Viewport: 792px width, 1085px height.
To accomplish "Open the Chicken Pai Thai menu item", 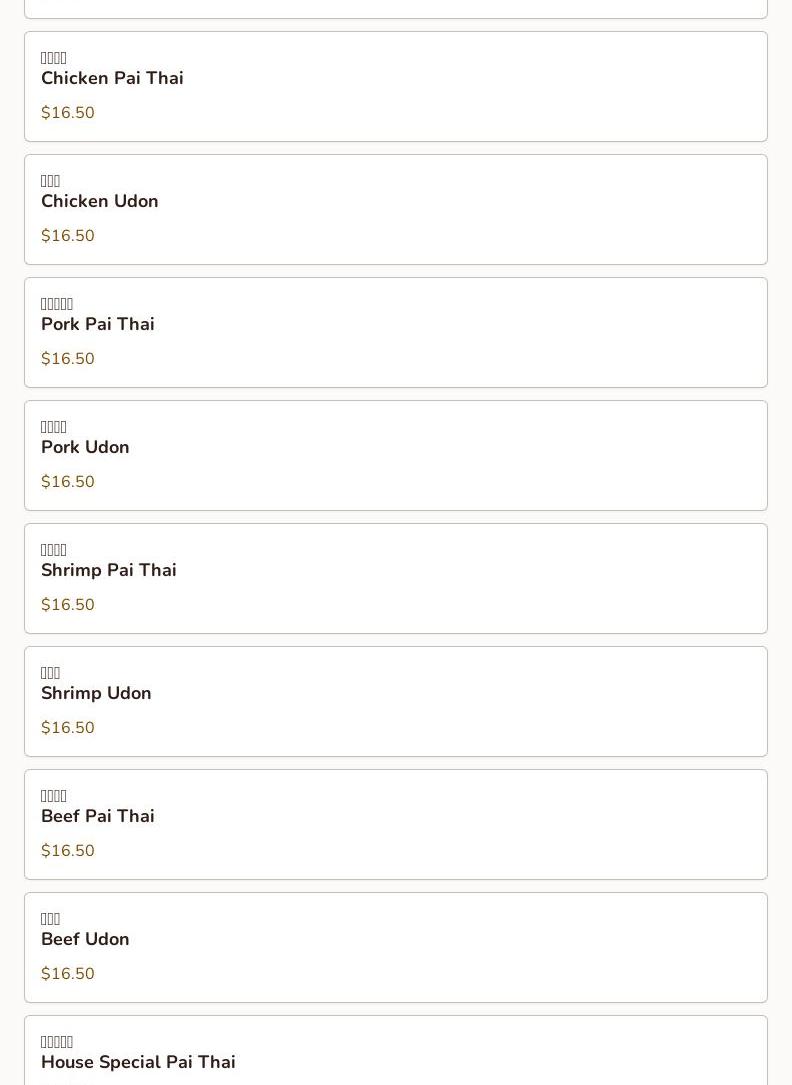I will pyautogui.click(x=112, y=78).
